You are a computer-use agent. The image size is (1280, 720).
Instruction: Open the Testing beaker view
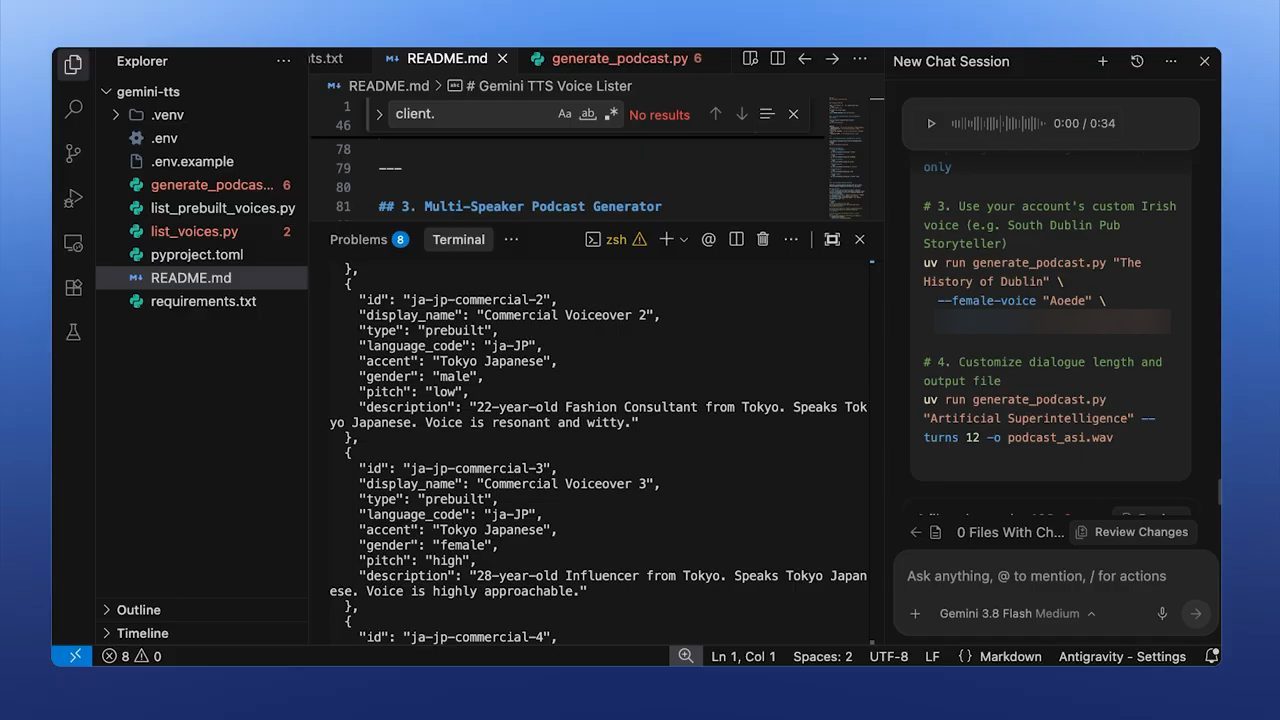73,333
